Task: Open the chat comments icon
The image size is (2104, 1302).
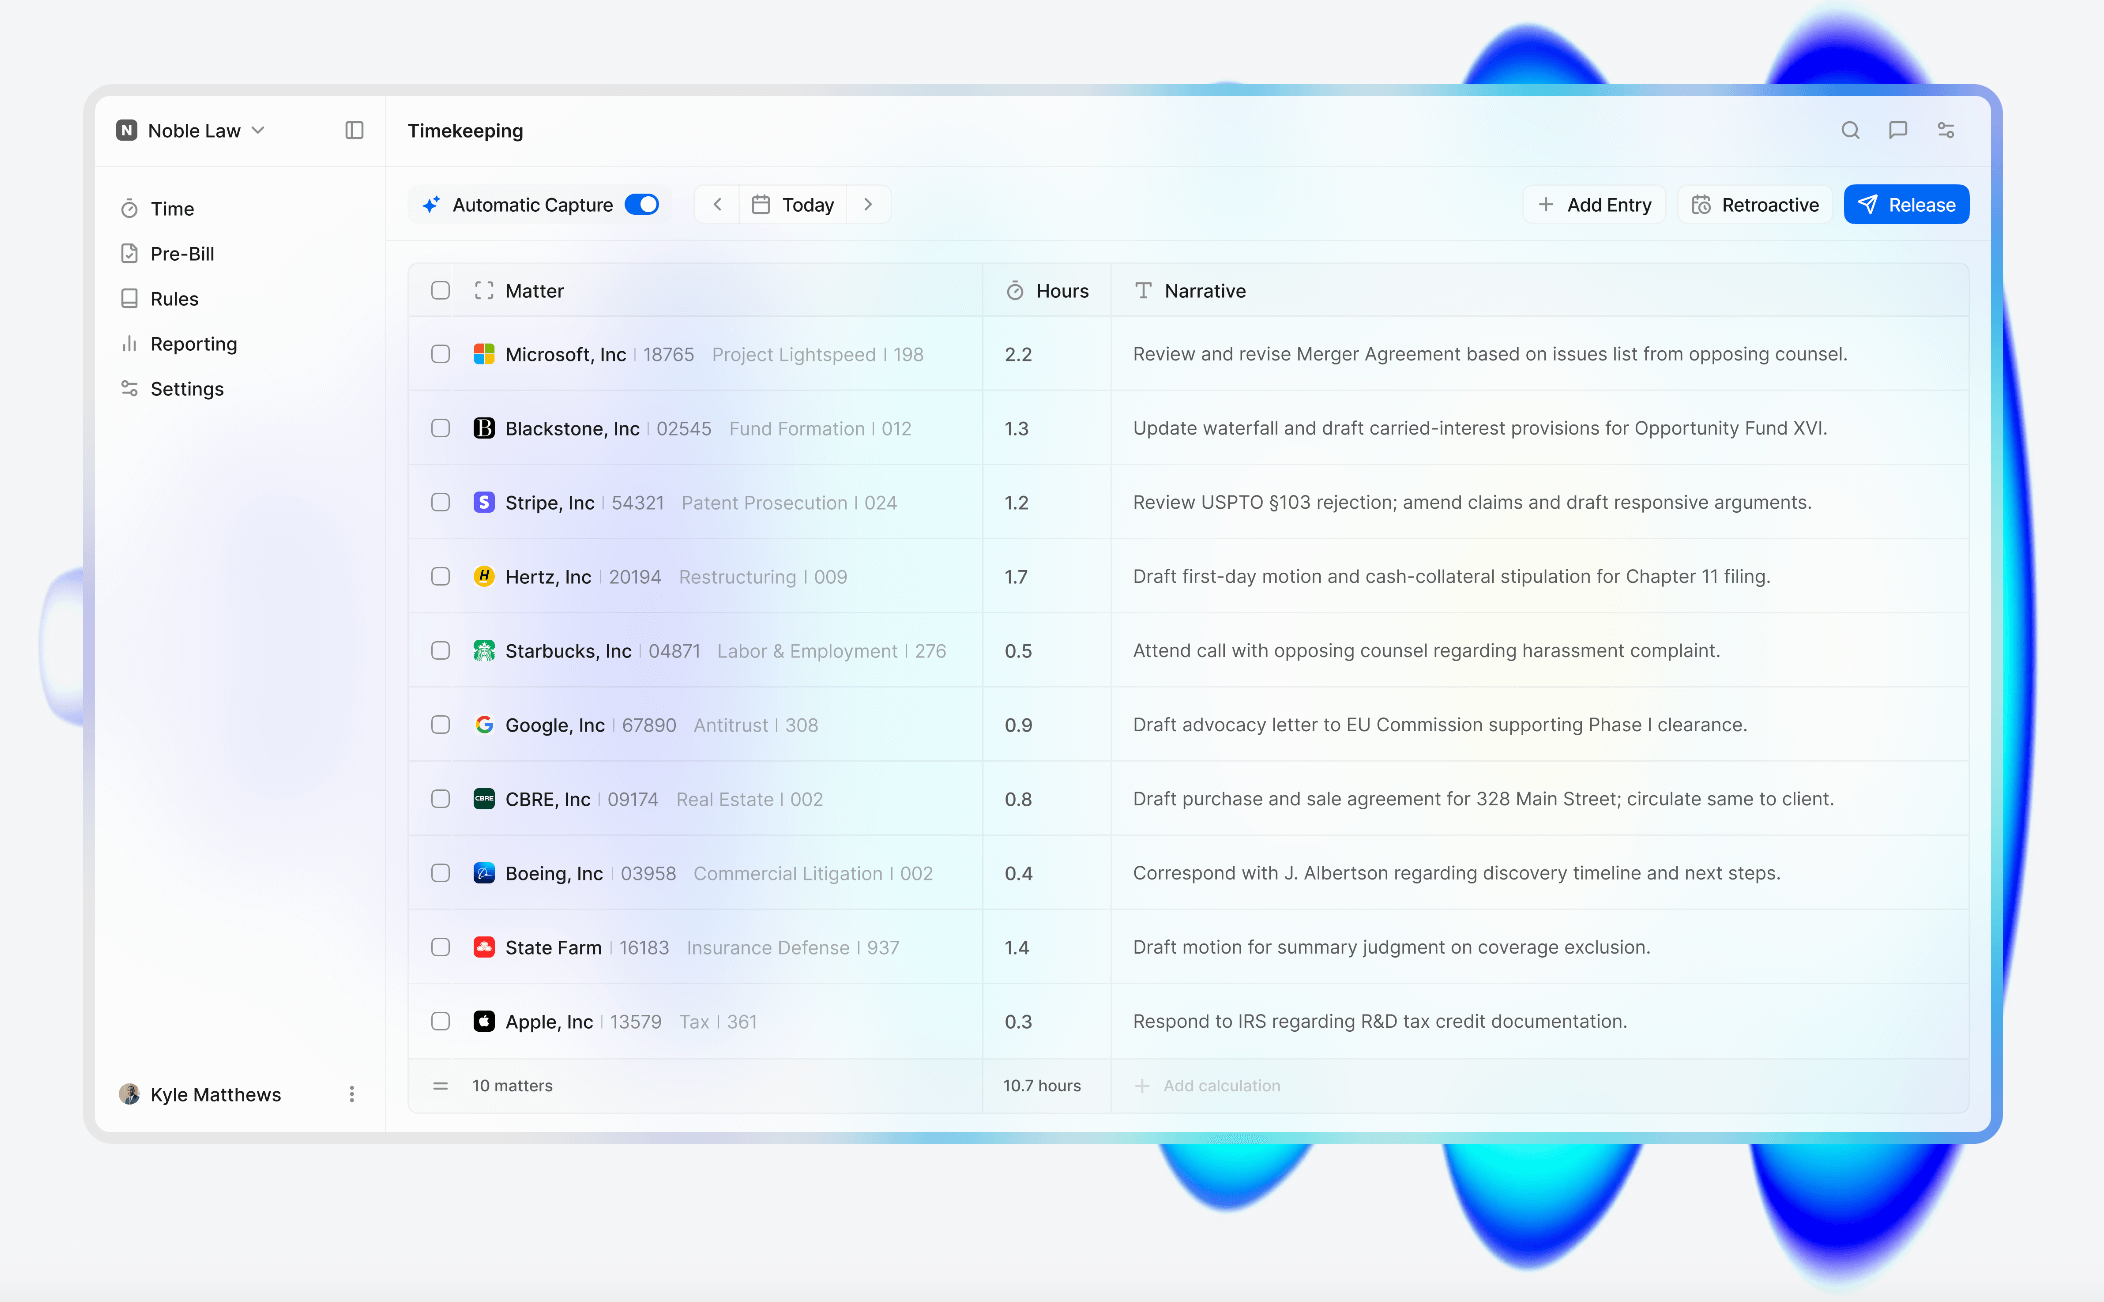Action: coord(1897,130)
